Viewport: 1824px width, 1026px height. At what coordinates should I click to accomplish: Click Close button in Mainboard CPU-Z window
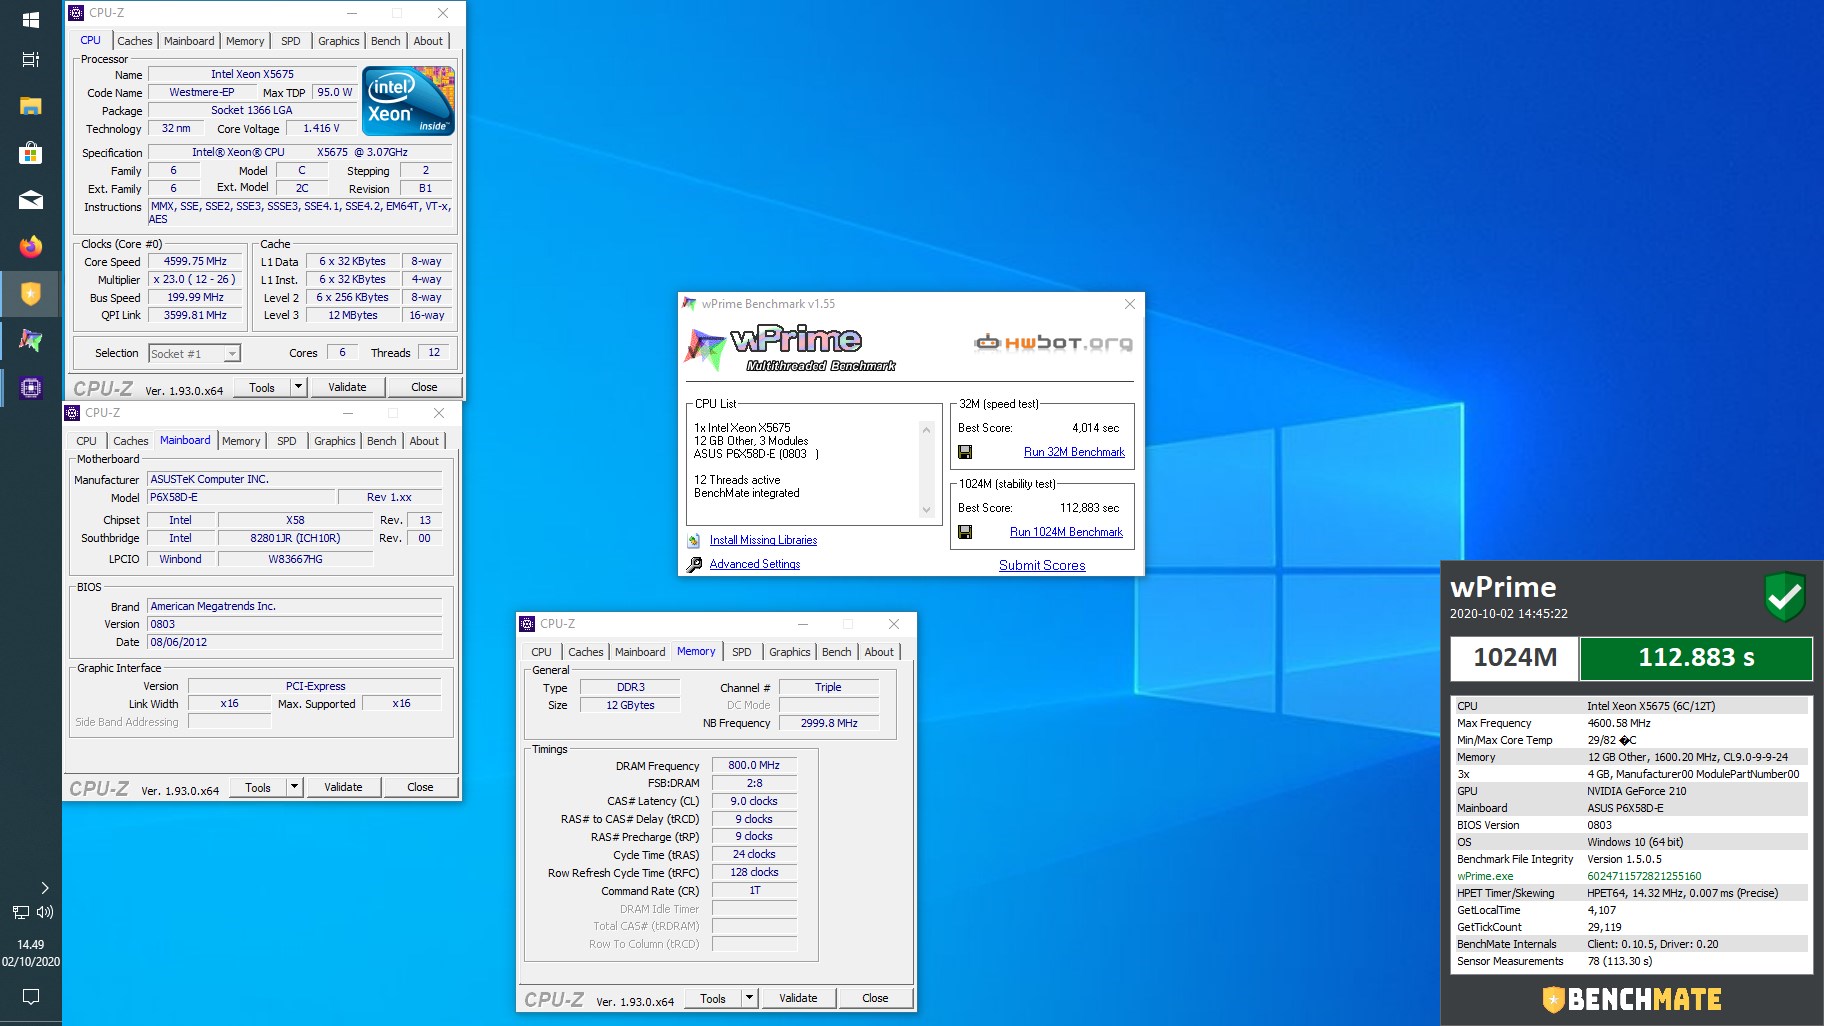pos(420,787)
